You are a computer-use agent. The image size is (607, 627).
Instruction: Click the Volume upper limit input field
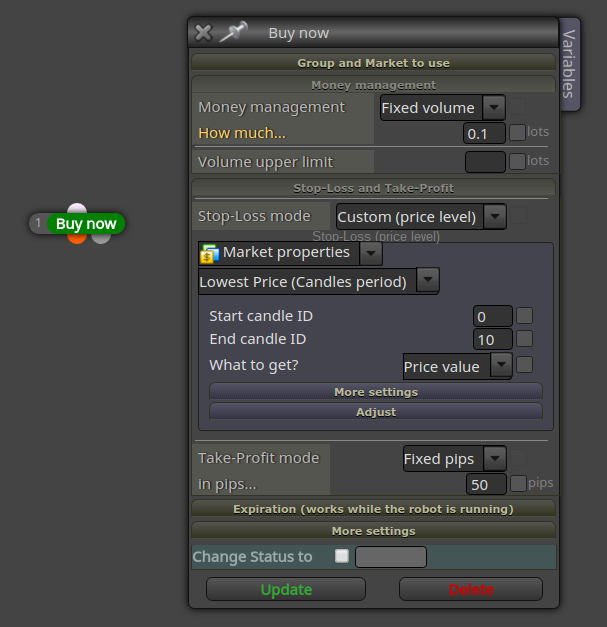[485, 162]
